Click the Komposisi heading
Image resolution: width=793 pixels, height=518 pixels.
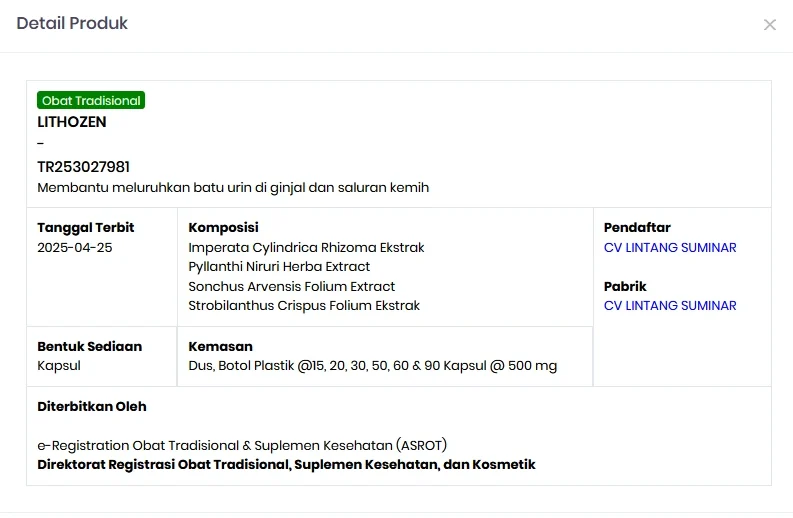pos(224,228)
